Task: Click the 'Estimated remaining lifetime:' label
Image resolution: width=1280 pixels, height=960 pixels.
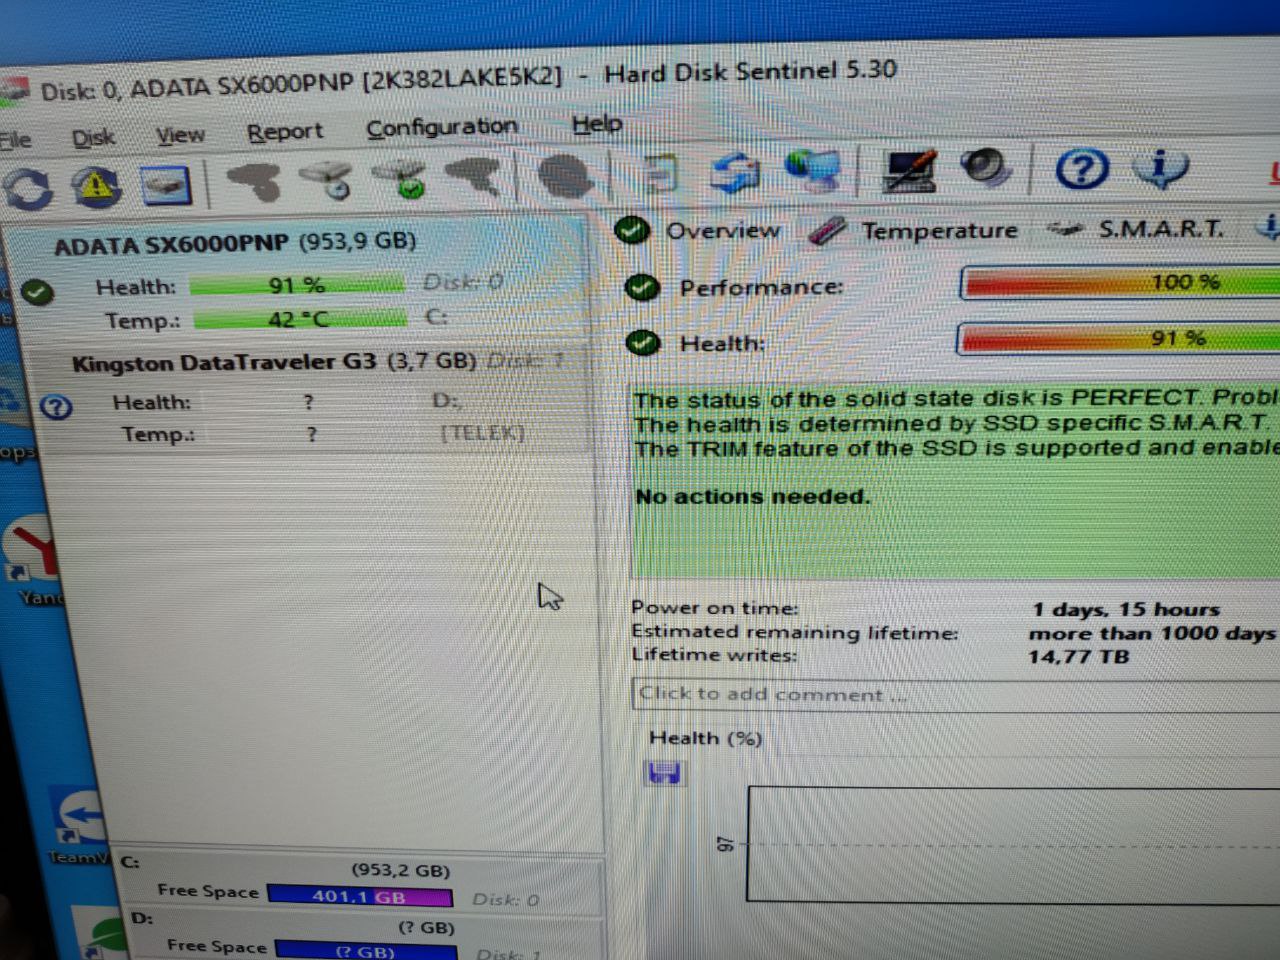Action: pos(794,632)
